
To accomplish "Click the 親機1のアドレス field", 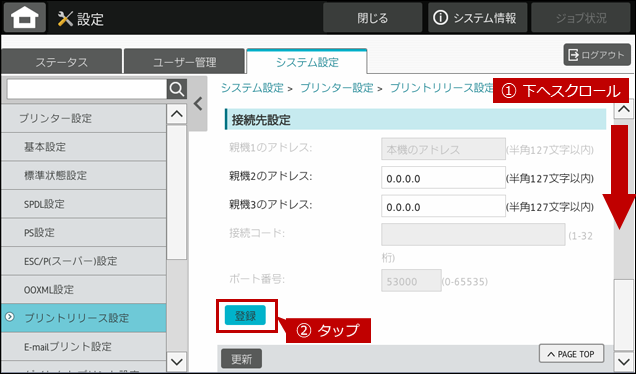I will [x=443, y=149].
